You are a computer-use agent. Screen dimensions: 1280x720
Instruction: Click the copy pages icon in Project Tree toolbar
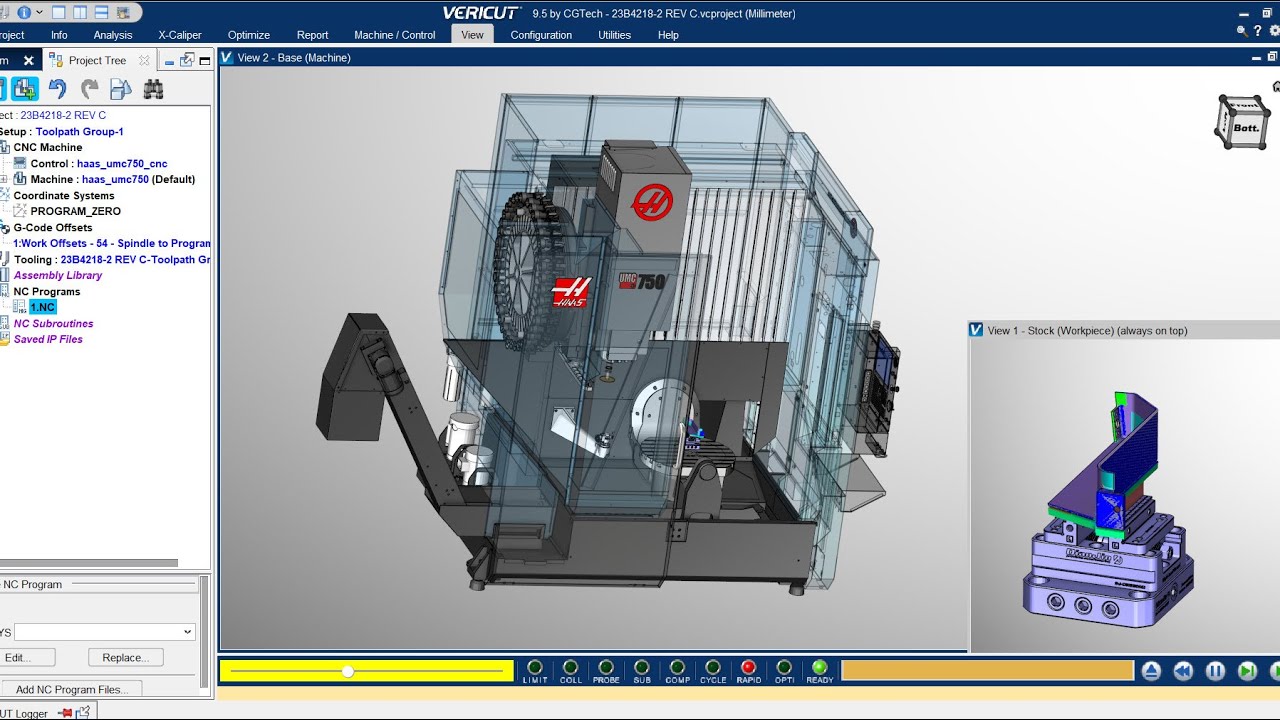point(121,89)
